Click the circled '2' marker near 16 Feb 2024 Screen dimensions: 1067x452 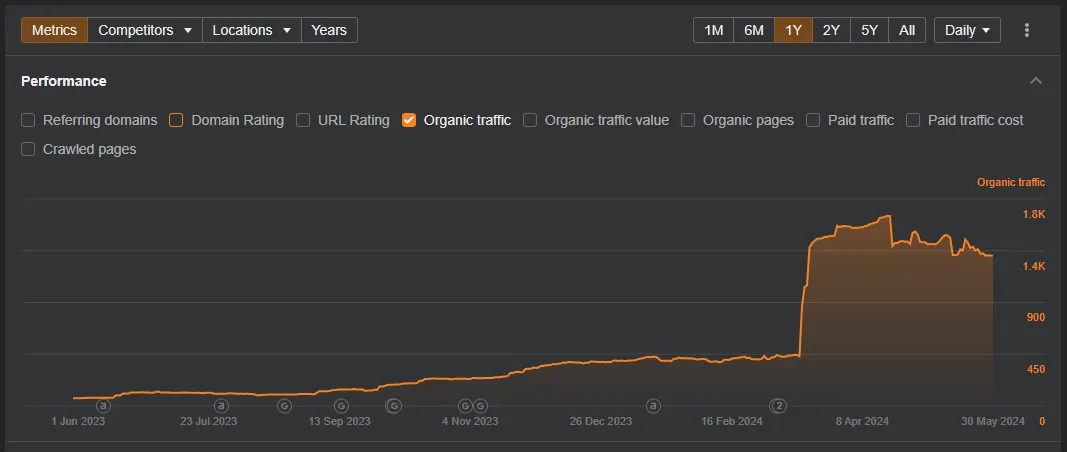point(777,406)
